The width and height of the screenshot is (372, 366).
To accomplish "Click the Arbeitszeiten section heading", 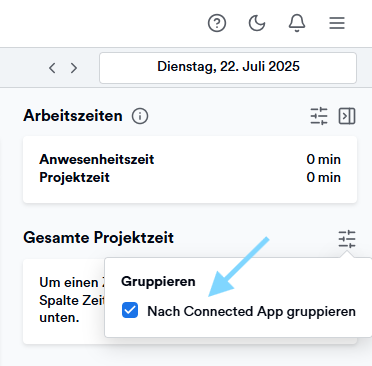I will 73,116.
